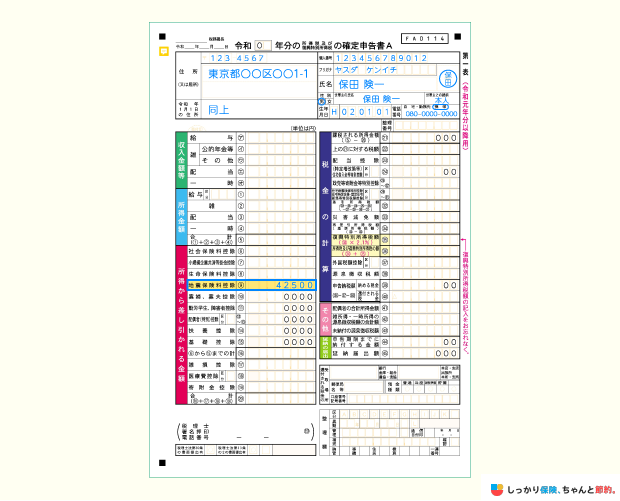
Task: Click the 寡婦、寡夫控除 value 0000
Action: coord(298,297)
